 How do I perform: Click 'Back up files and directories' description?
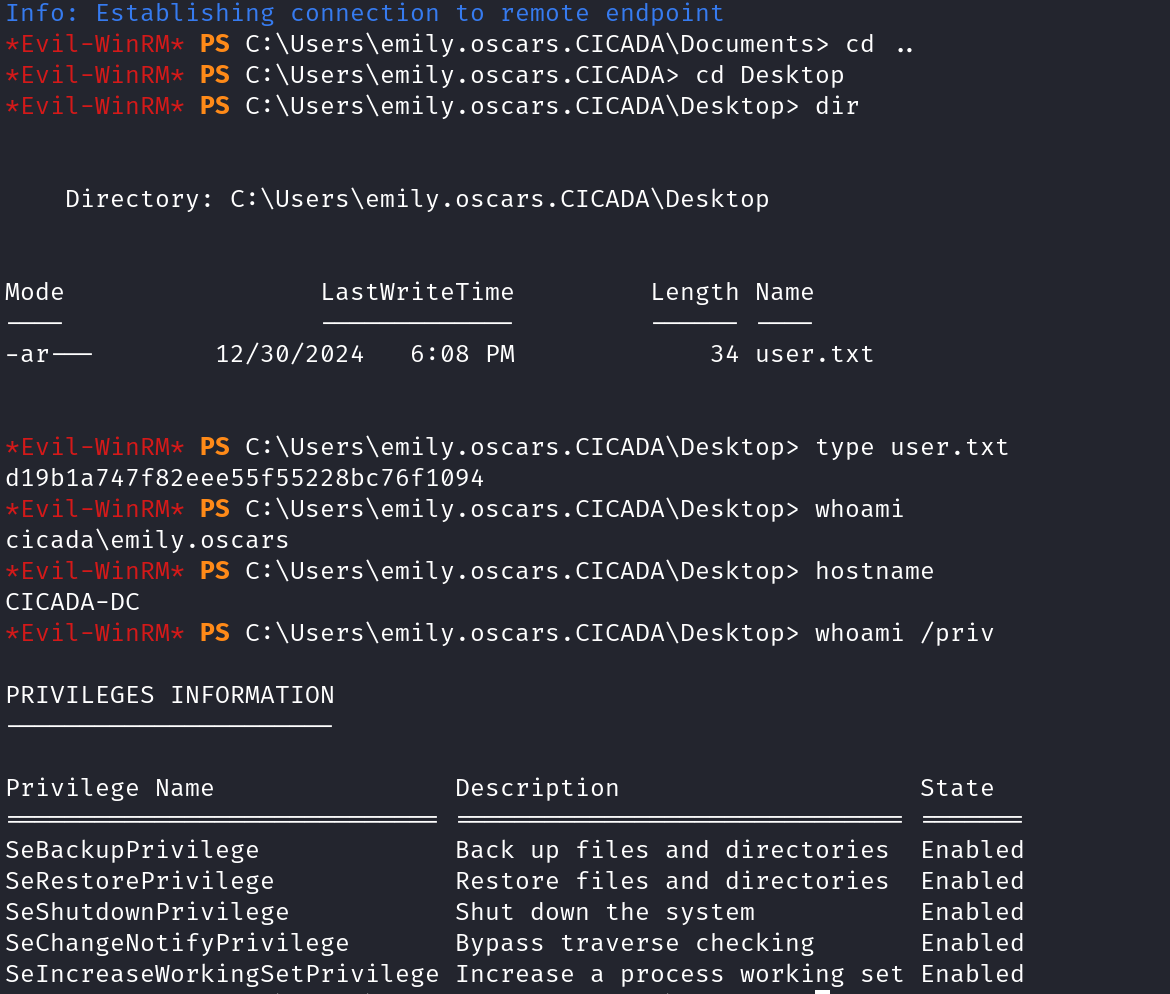(672, 850)
